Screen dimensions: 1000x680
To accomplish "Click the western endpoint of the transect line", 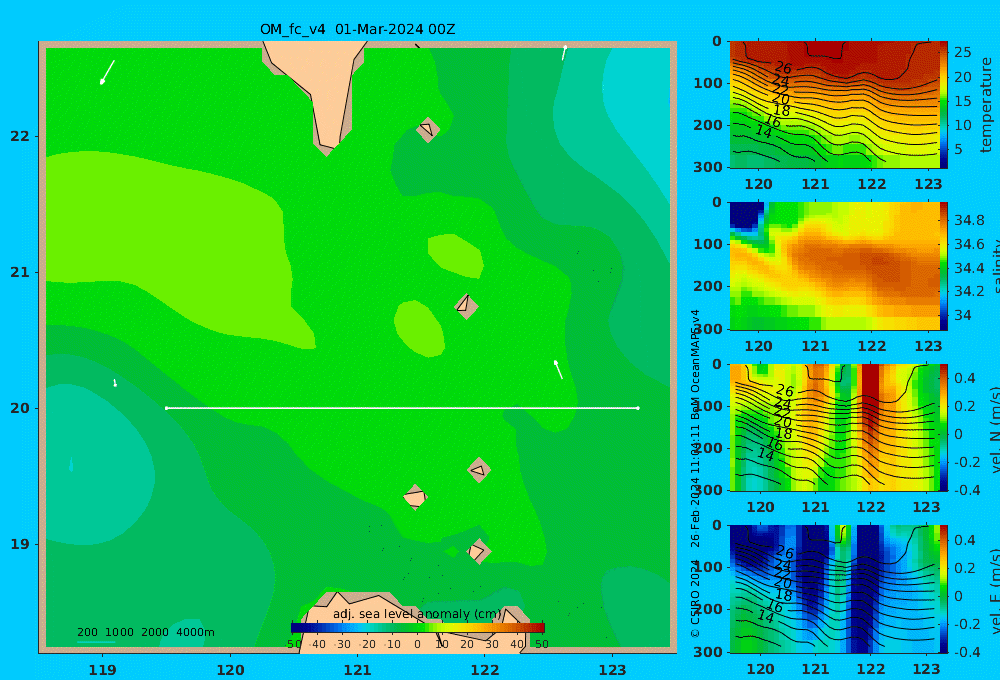I will click(166, 408).
